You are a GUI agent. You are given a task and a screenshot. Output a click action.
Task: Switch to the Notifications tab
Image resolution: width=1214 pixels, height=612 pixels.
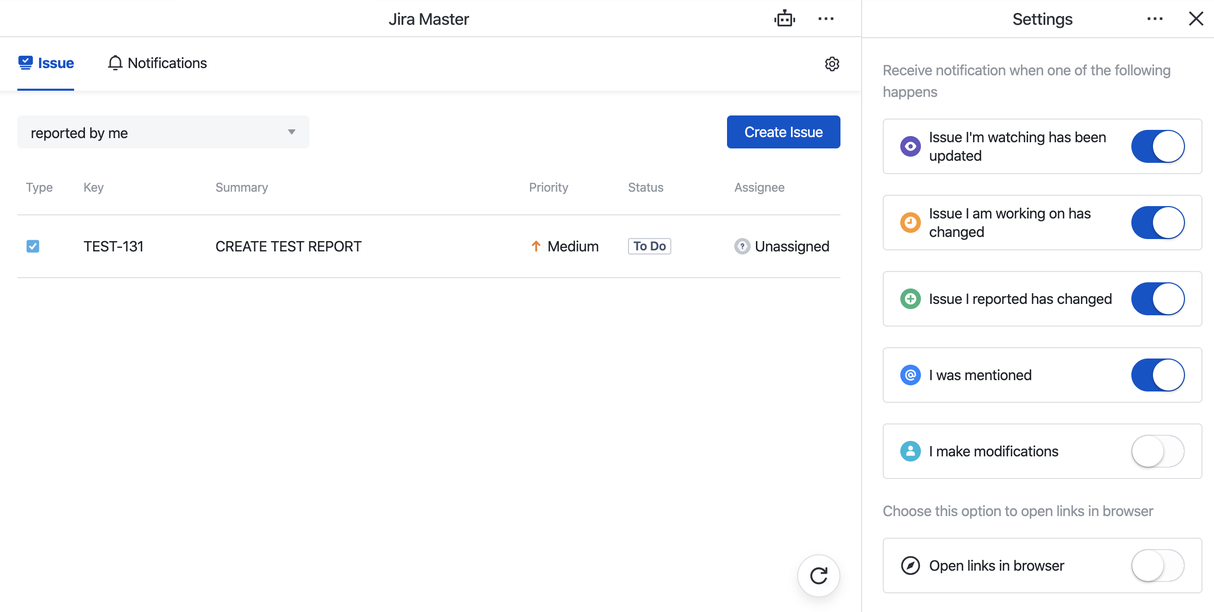(x=157, y=63)
